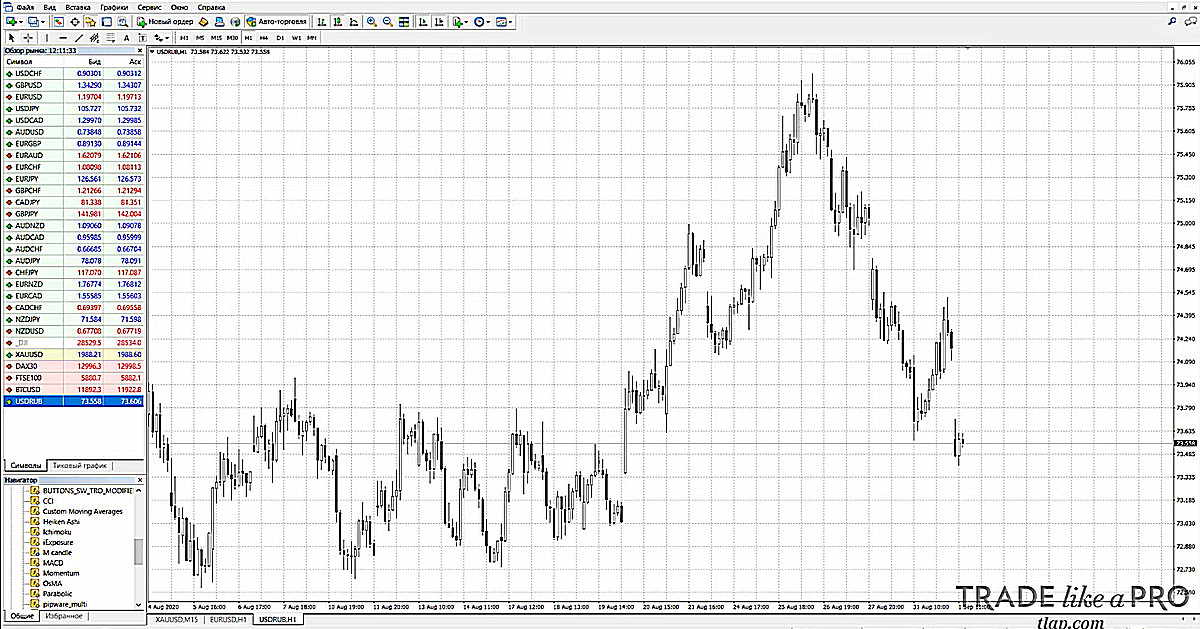Select the trendline drawing tool
1200x629 pixels.
click(79, 38)
